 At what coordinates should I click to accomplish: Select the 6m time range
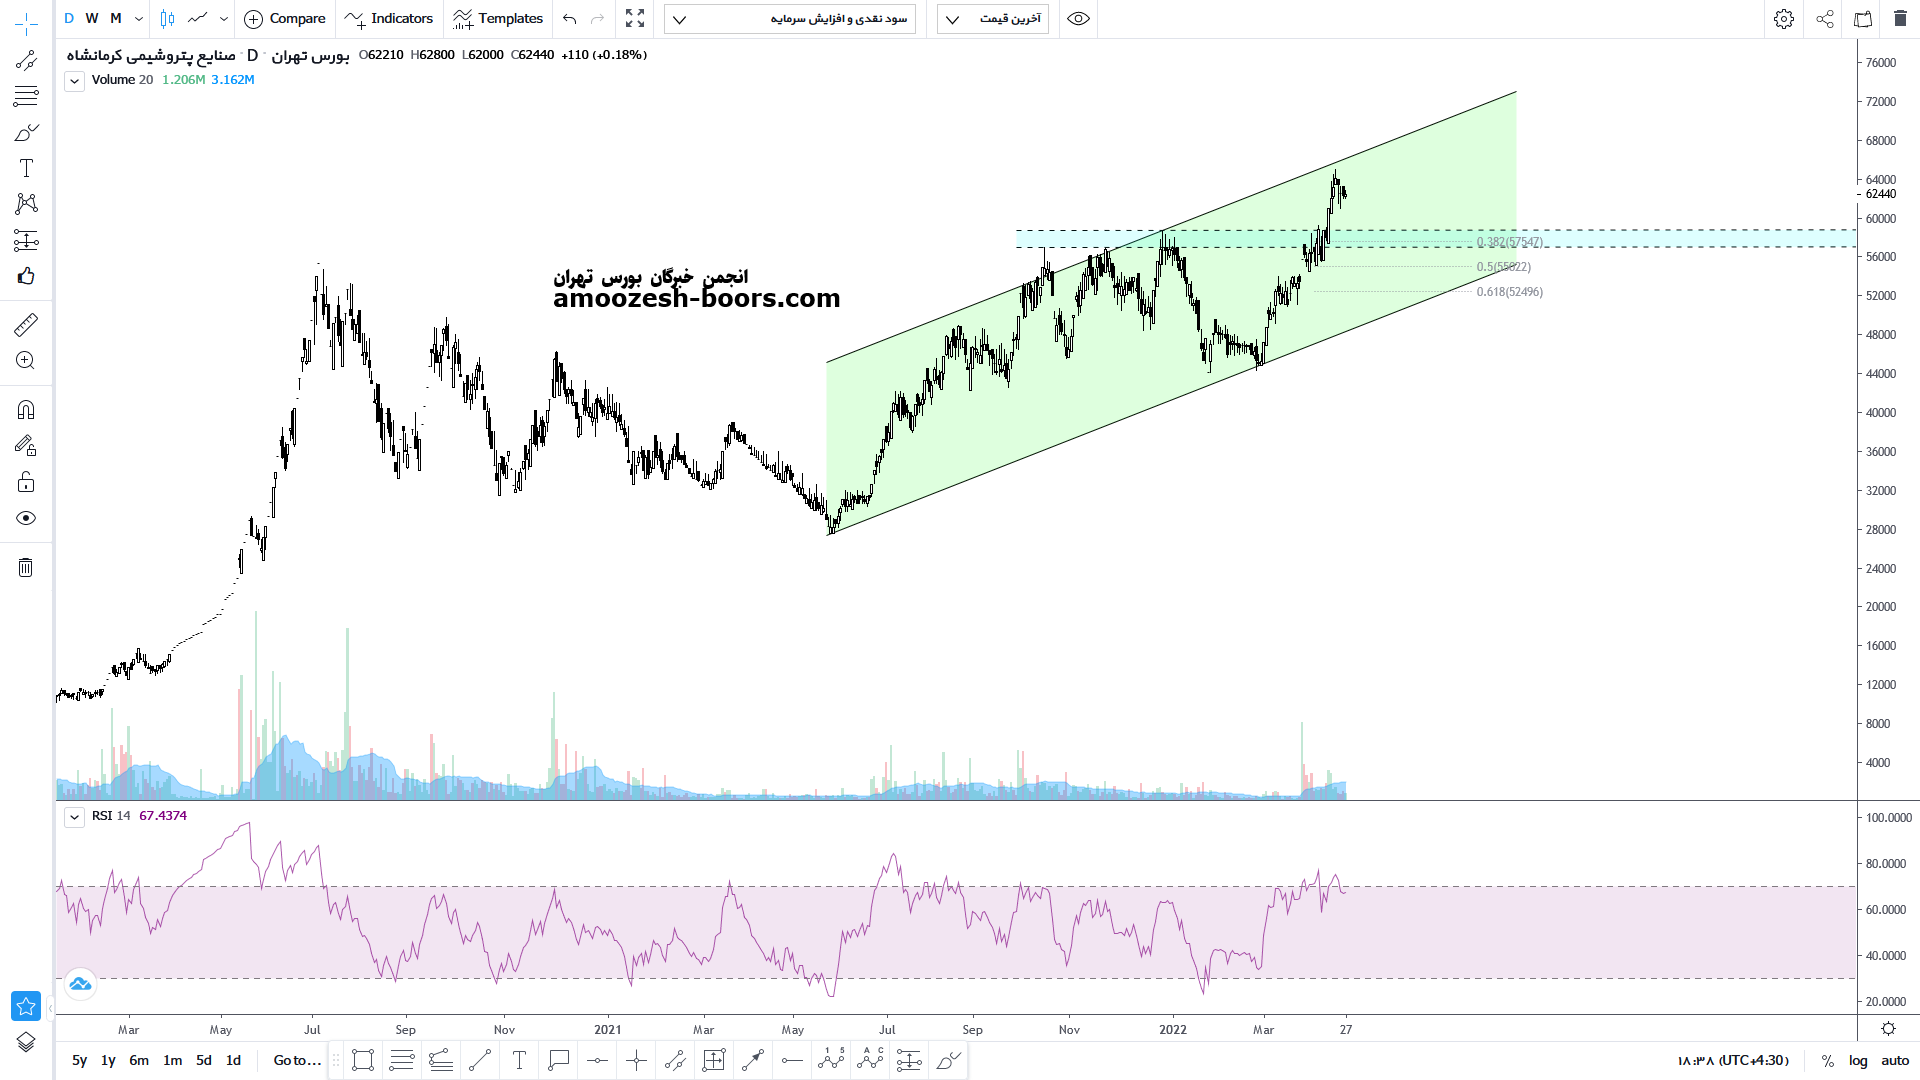click(139, 1060)
